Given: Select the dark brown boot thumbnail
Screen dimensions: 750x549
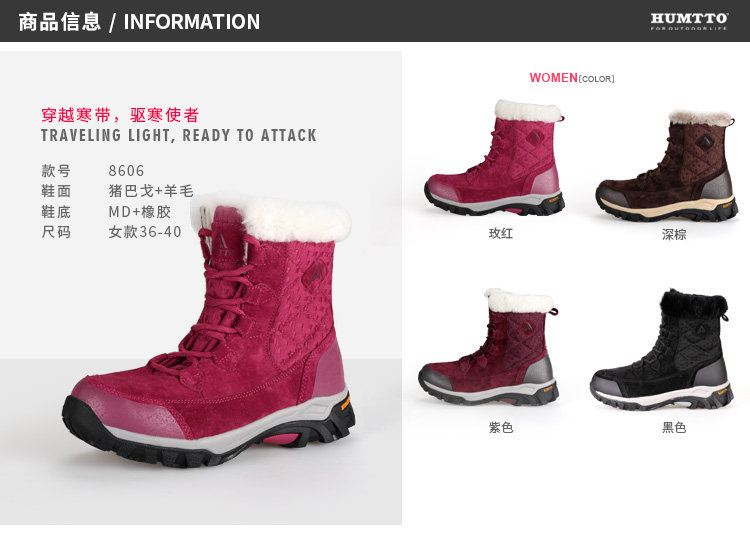Looking at the screenshot, I should pos(666,165).
